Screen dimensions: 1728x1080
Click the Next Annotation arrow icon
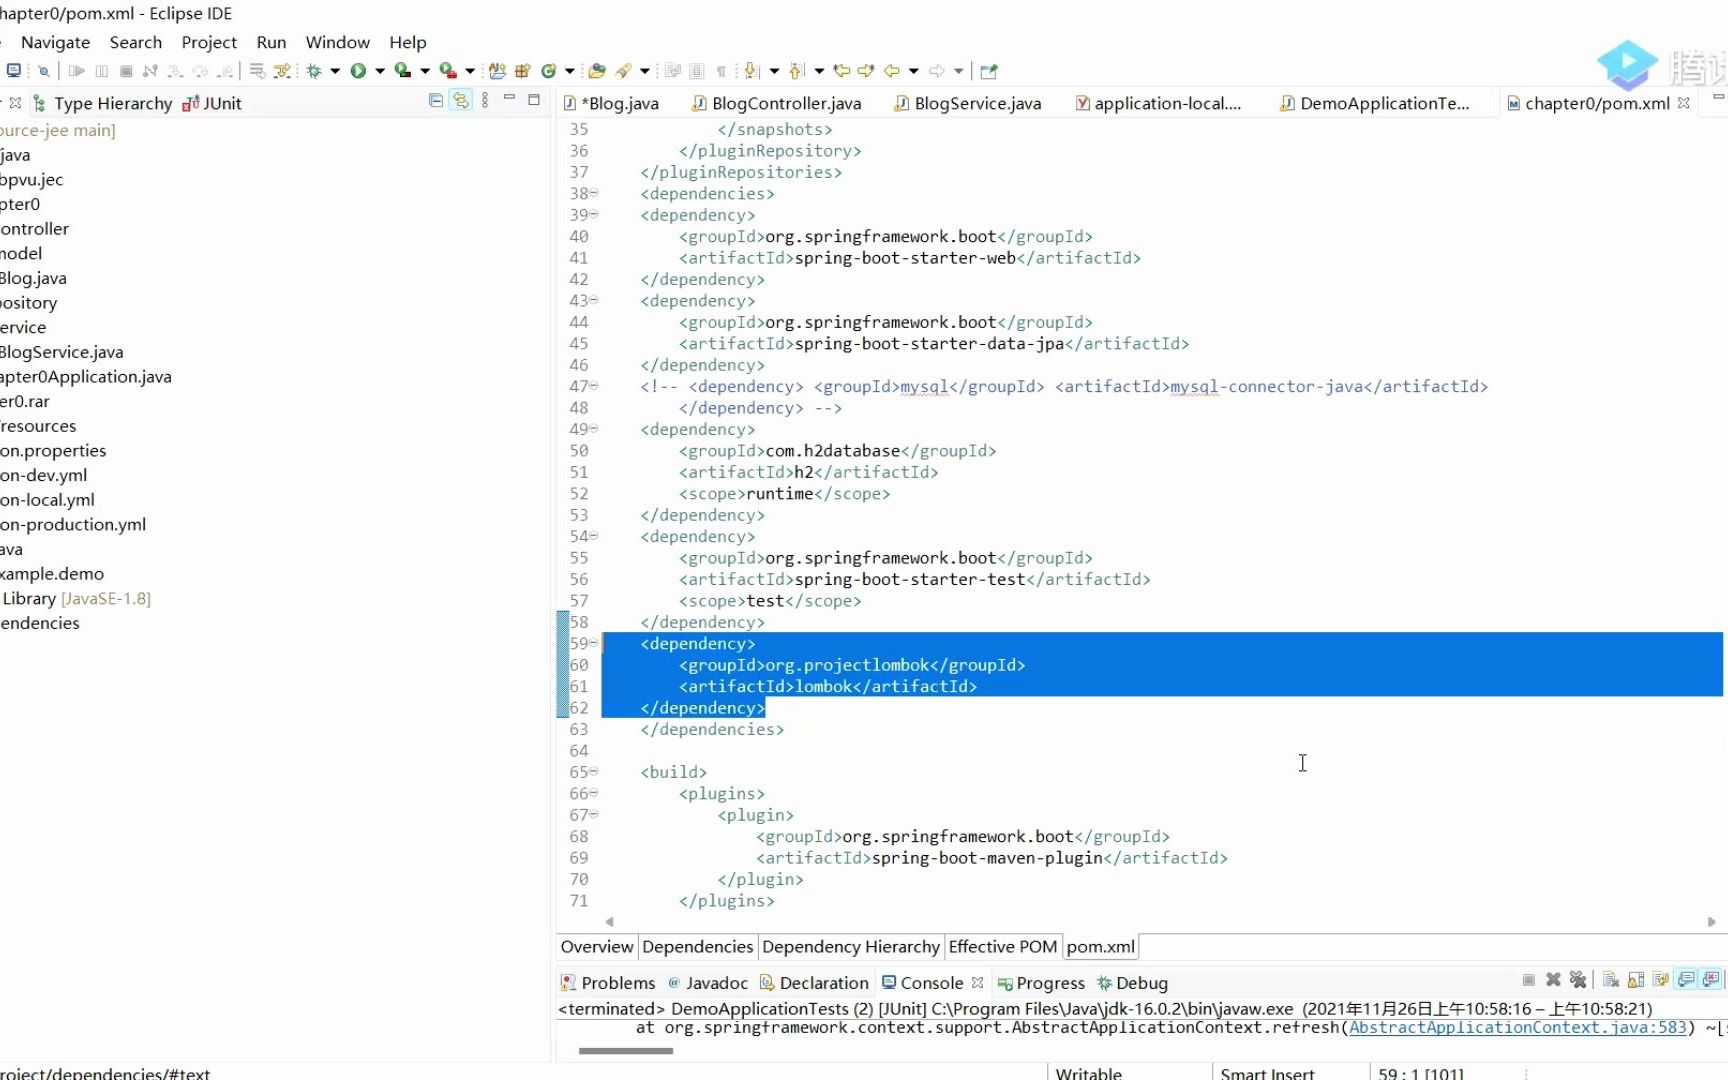[752, 71]
